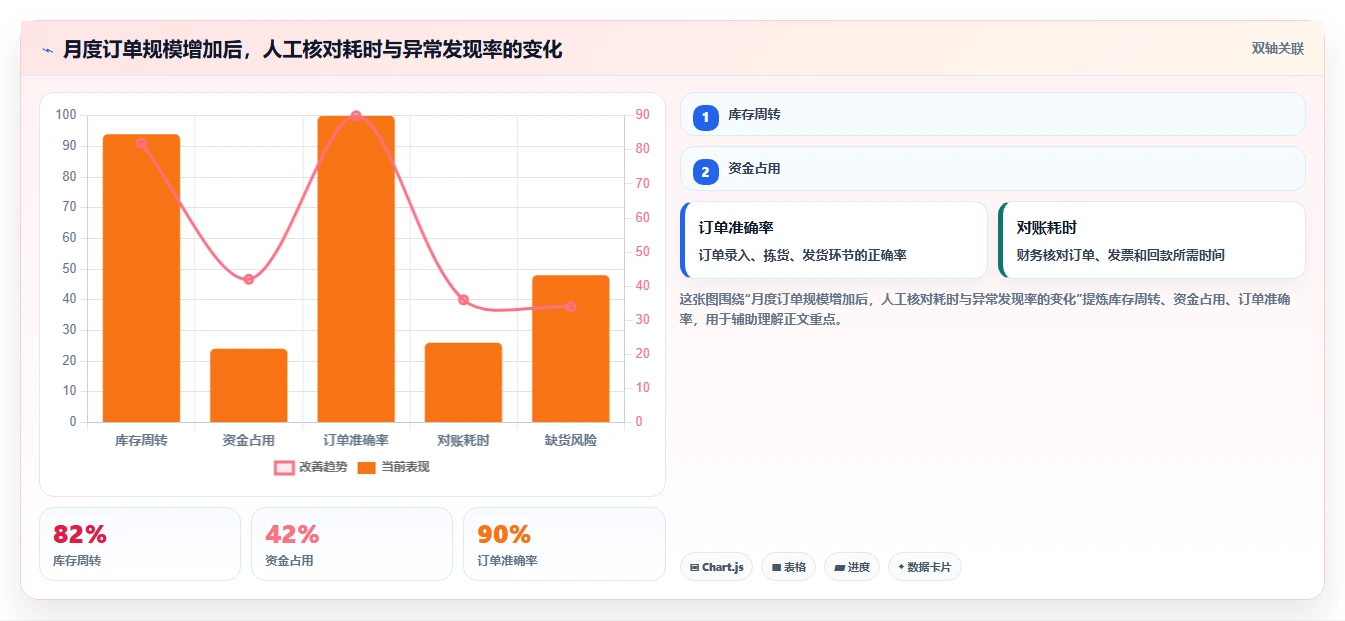Image resolution: width=1345 pixels, height=621 pixels.
Task: Click the trend line point above 资金占用
Action: (x=249, y=279)
